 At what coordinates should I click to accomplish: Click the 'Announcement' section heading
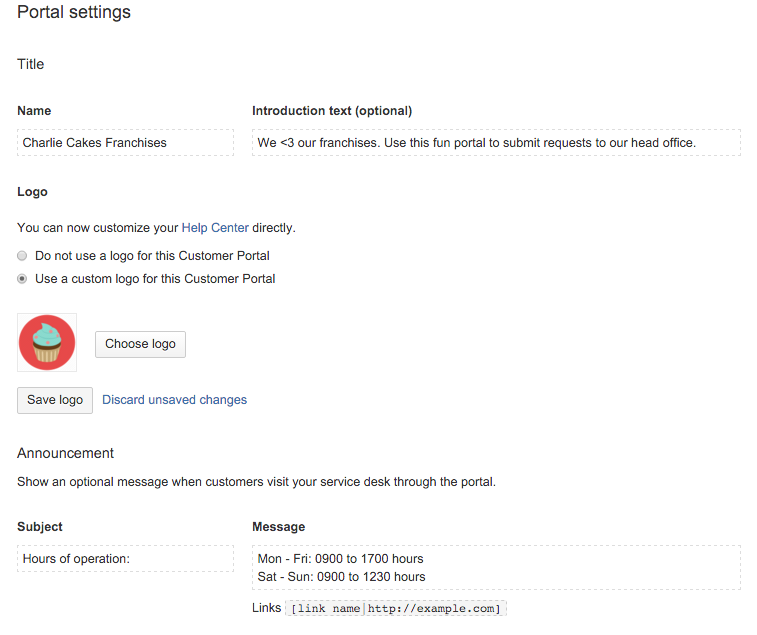pyautogui.click(x=66, y=453)
